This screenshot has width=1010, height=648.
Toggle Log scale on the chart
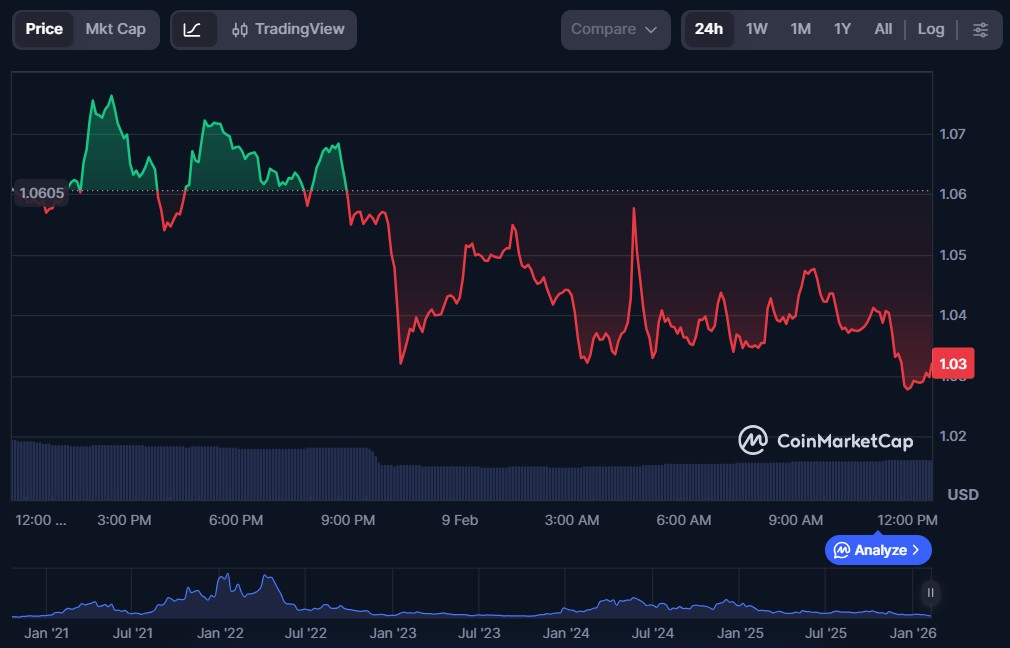(931, 29)
